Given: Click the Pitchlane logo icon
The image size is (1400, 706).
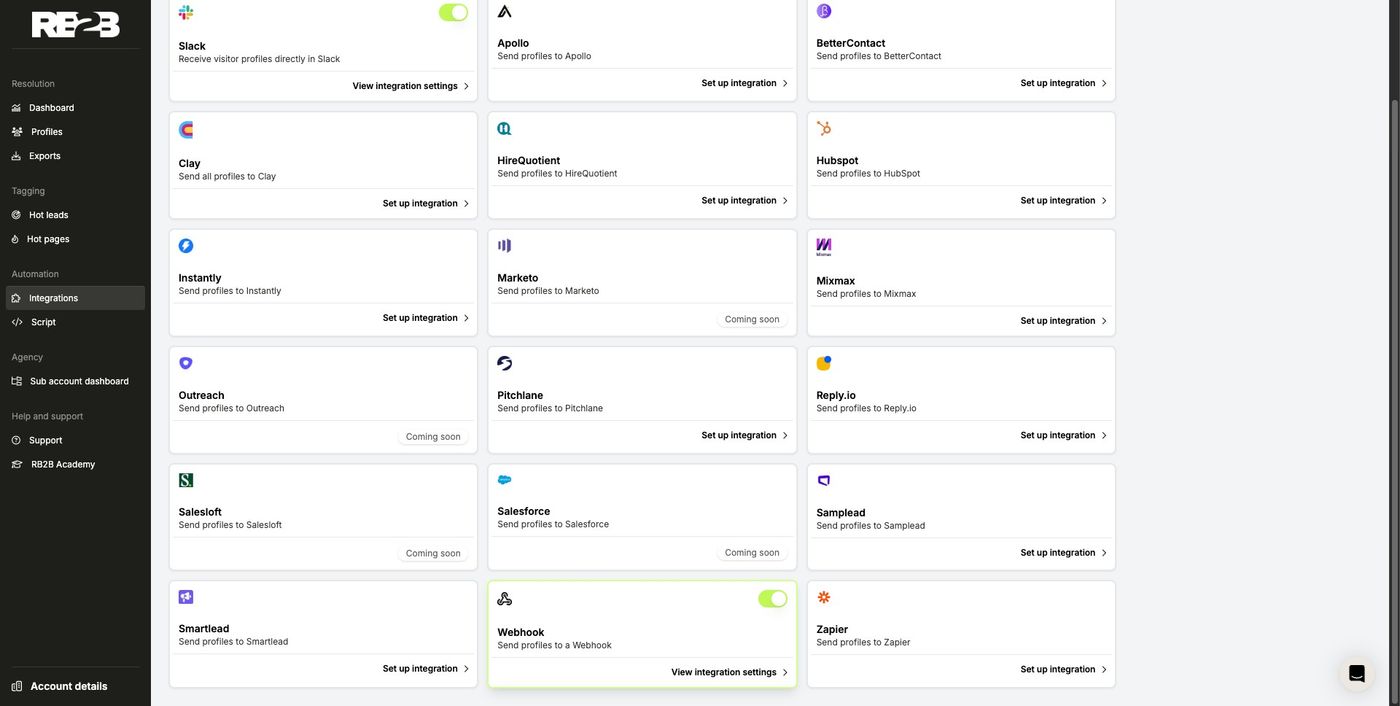Looking at the screenshot, I should (x=505, y=363).
